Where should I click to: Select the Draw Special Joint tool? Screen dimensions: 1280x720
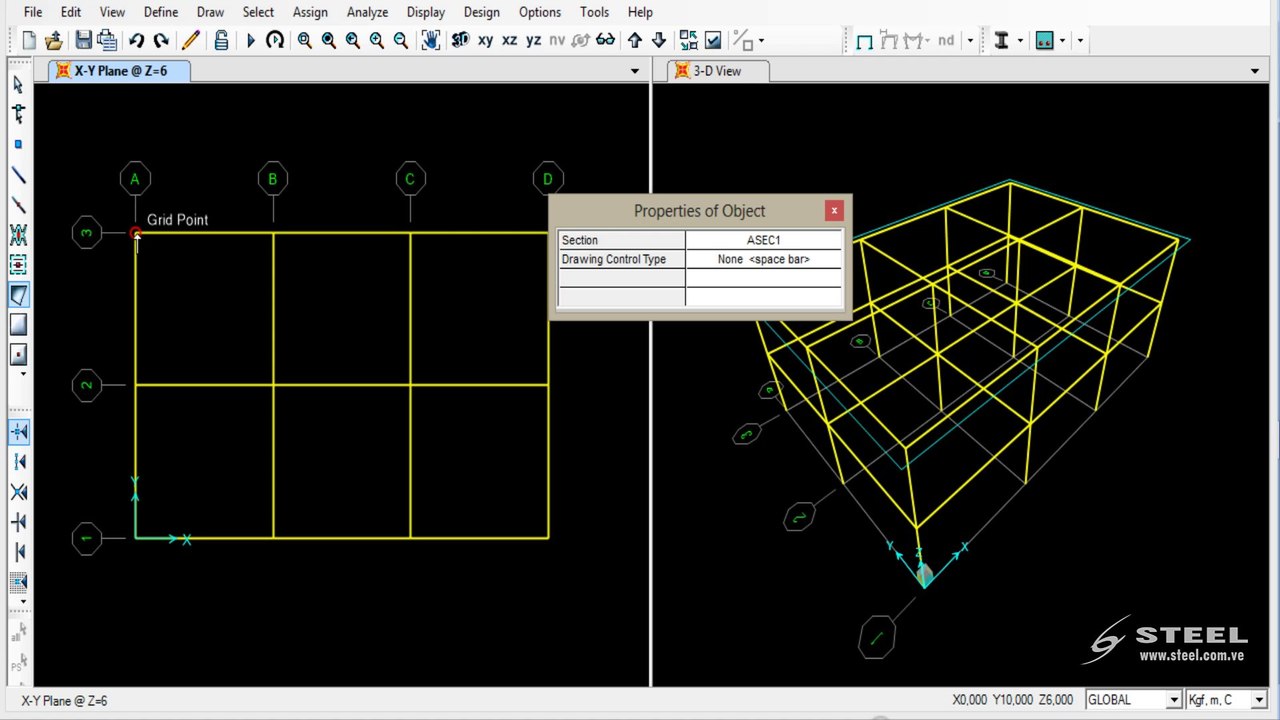click(x=18, y=144)
